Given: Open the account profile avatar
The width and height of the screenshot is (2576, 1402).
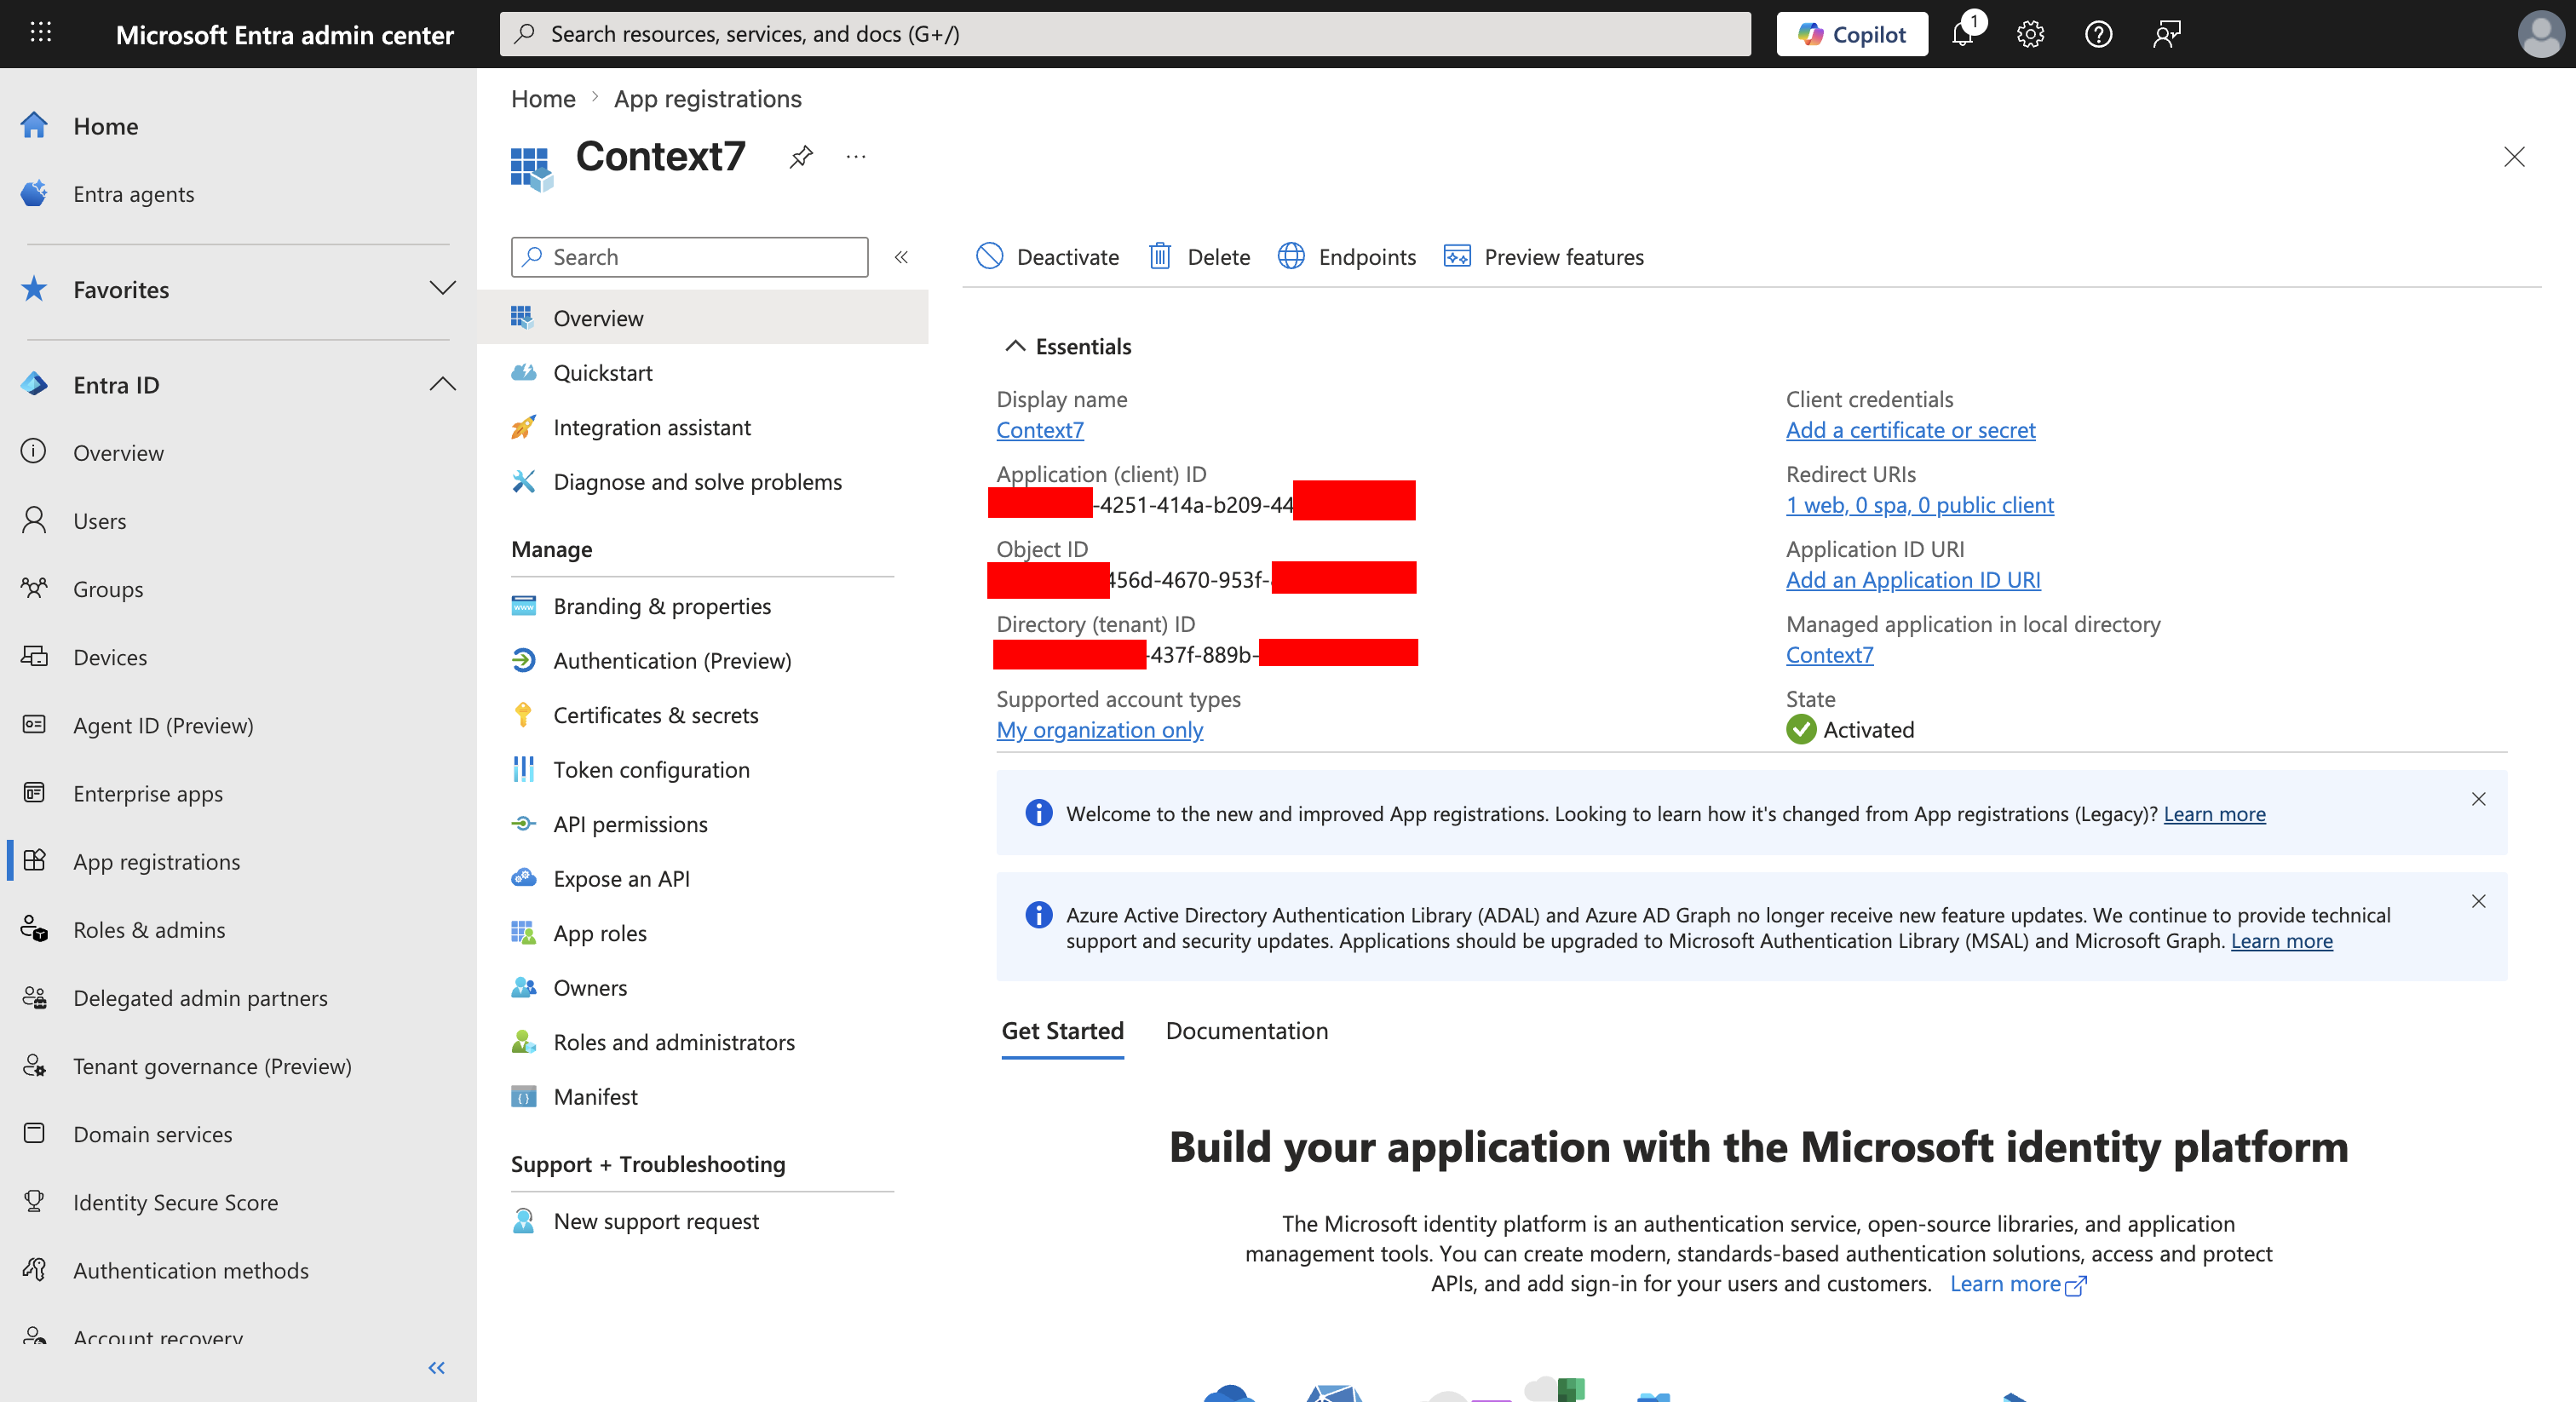Looking at the screenshot, I should point(2540,34).
